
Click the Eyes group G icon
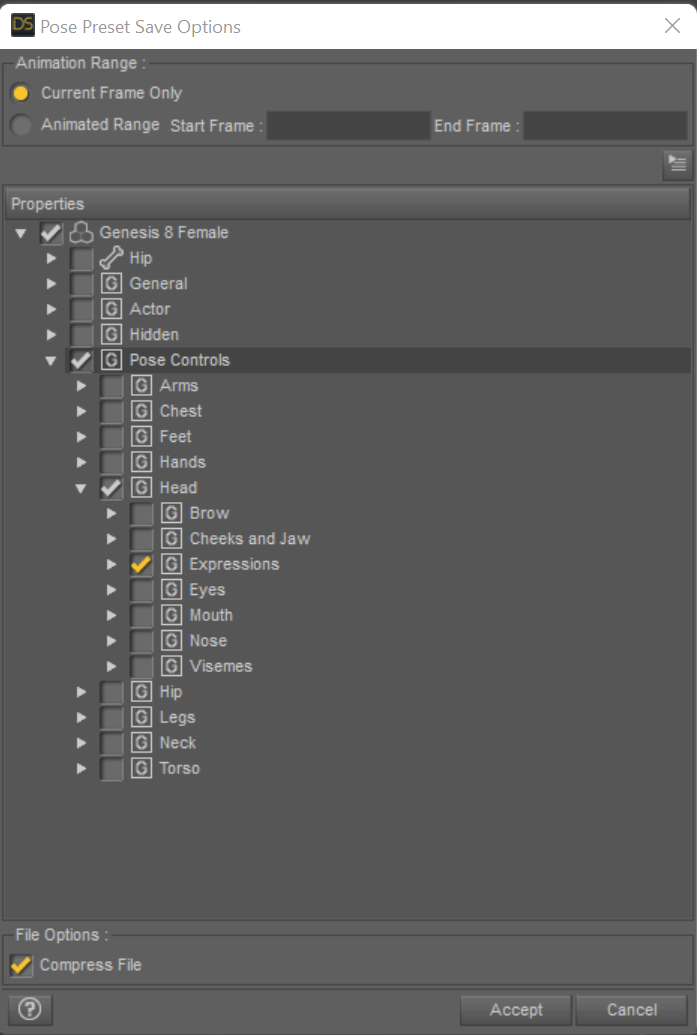click(x=172, y=589)
